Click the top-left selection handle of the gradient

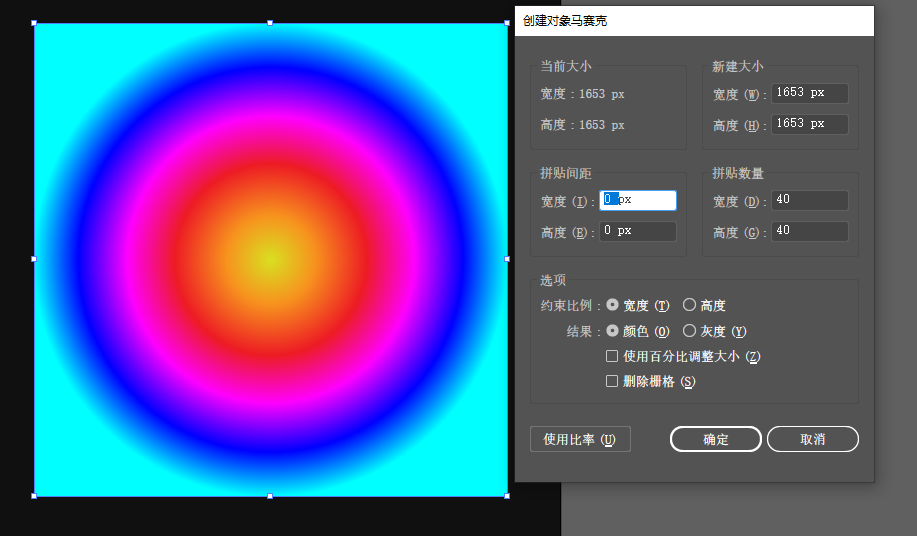(x=34, y=23)
